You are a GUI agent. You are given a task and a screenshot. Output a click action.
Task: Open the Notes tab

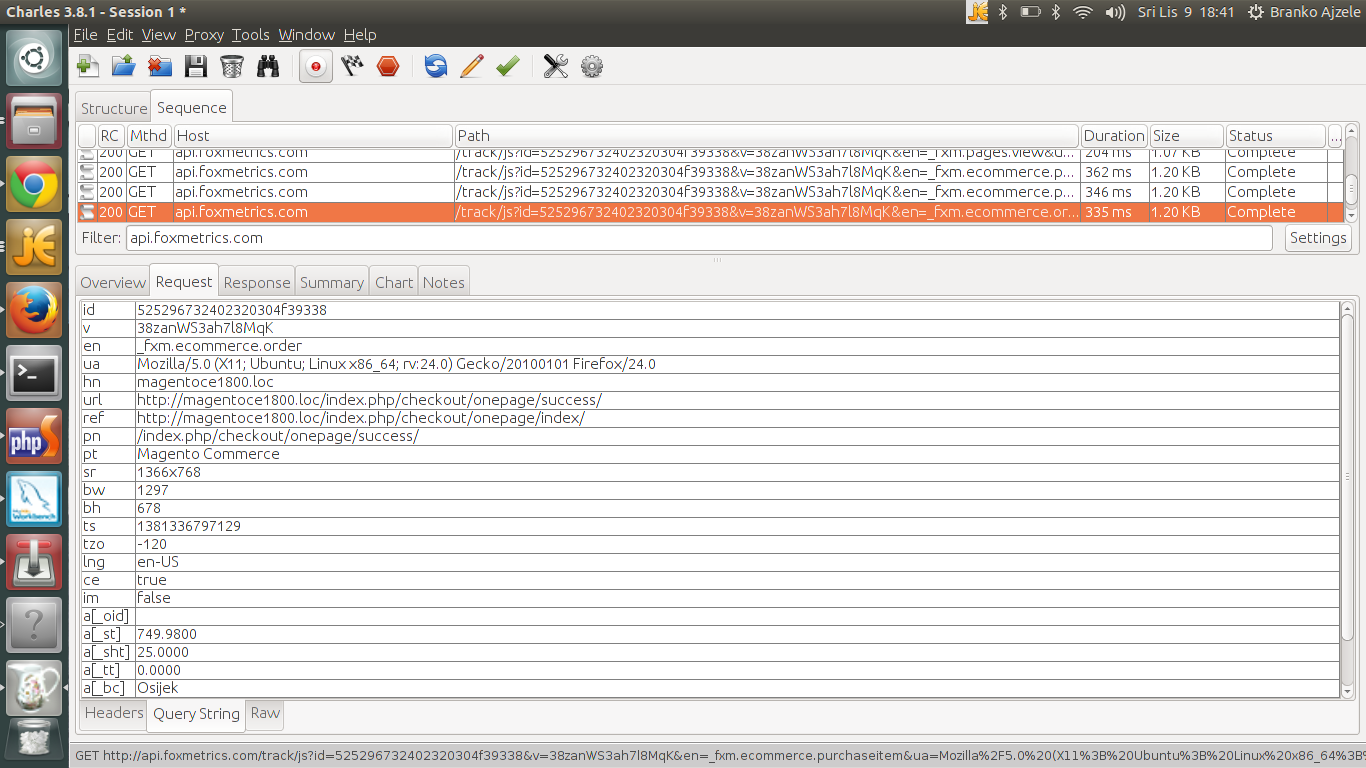444,283
